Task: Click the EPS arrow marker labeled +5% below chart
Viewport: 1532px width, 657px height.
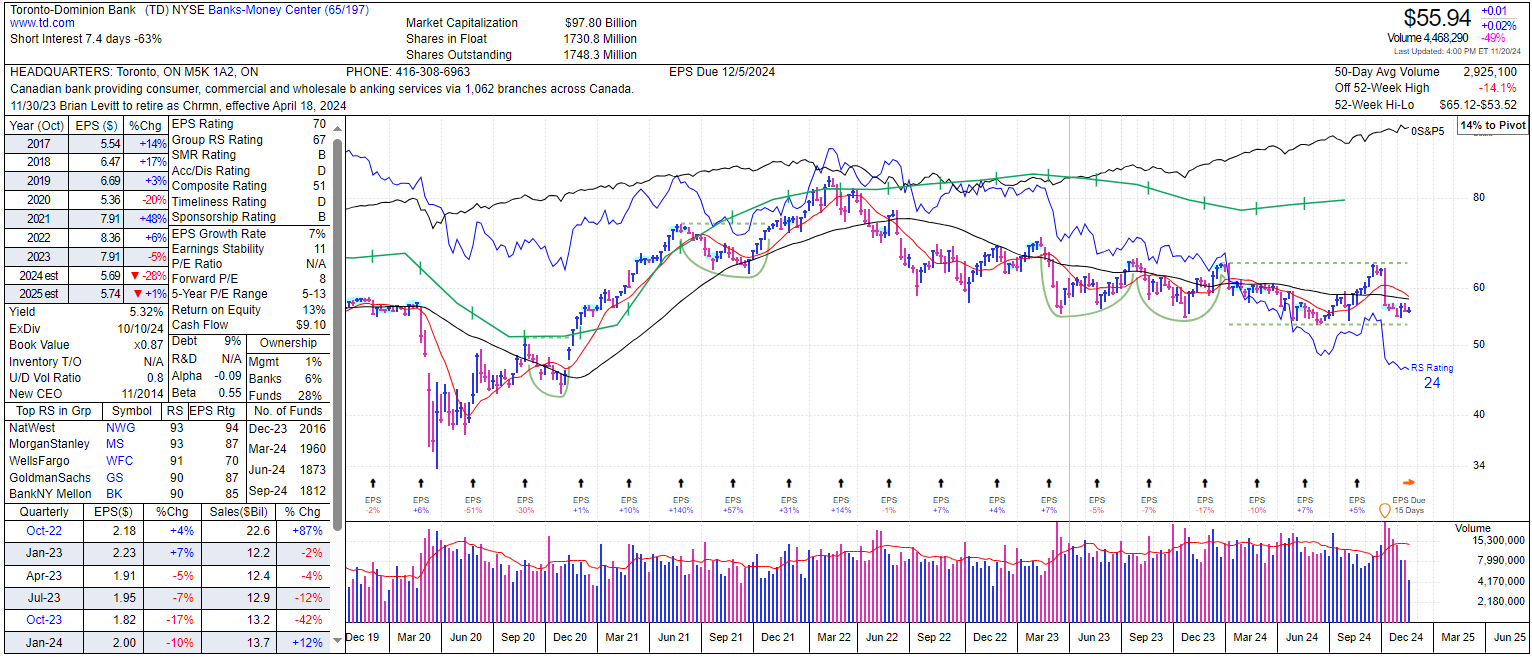Action: [1357, 482]
